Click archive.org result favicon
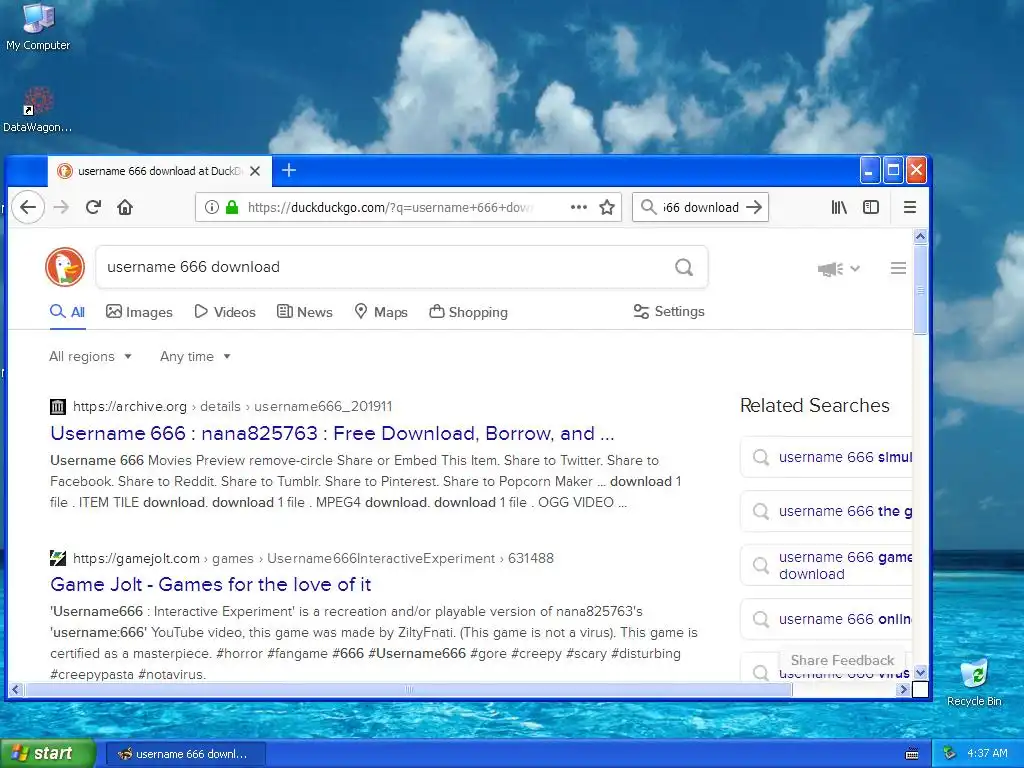This screenshot has width=1024, height=768. (57, 407)
